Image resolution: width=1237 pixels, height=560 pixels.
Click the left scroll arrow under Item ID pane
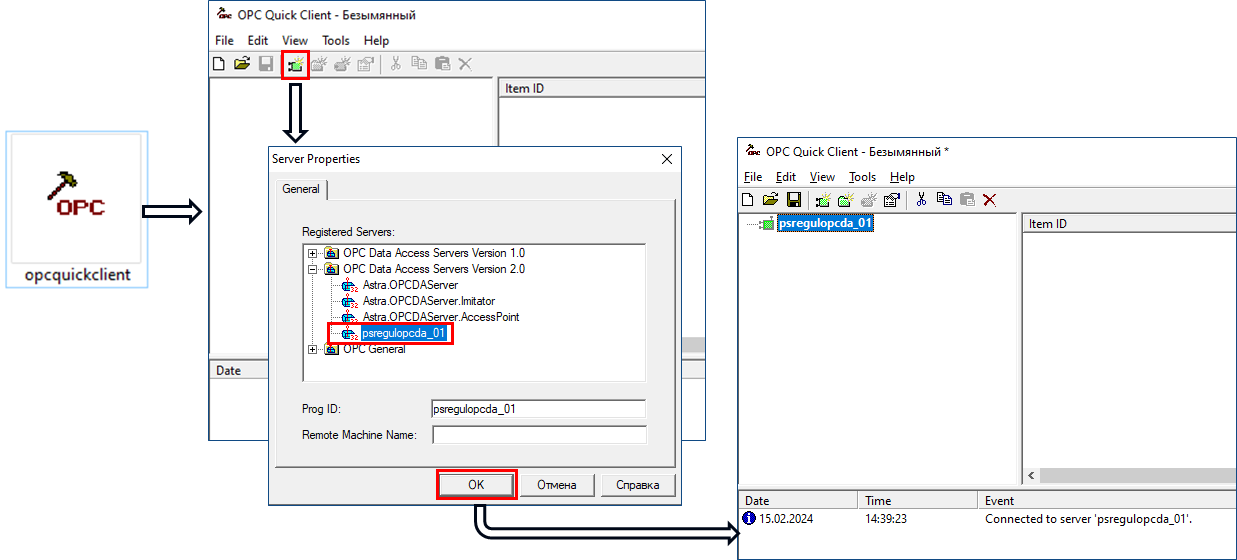coord(1031,476)
